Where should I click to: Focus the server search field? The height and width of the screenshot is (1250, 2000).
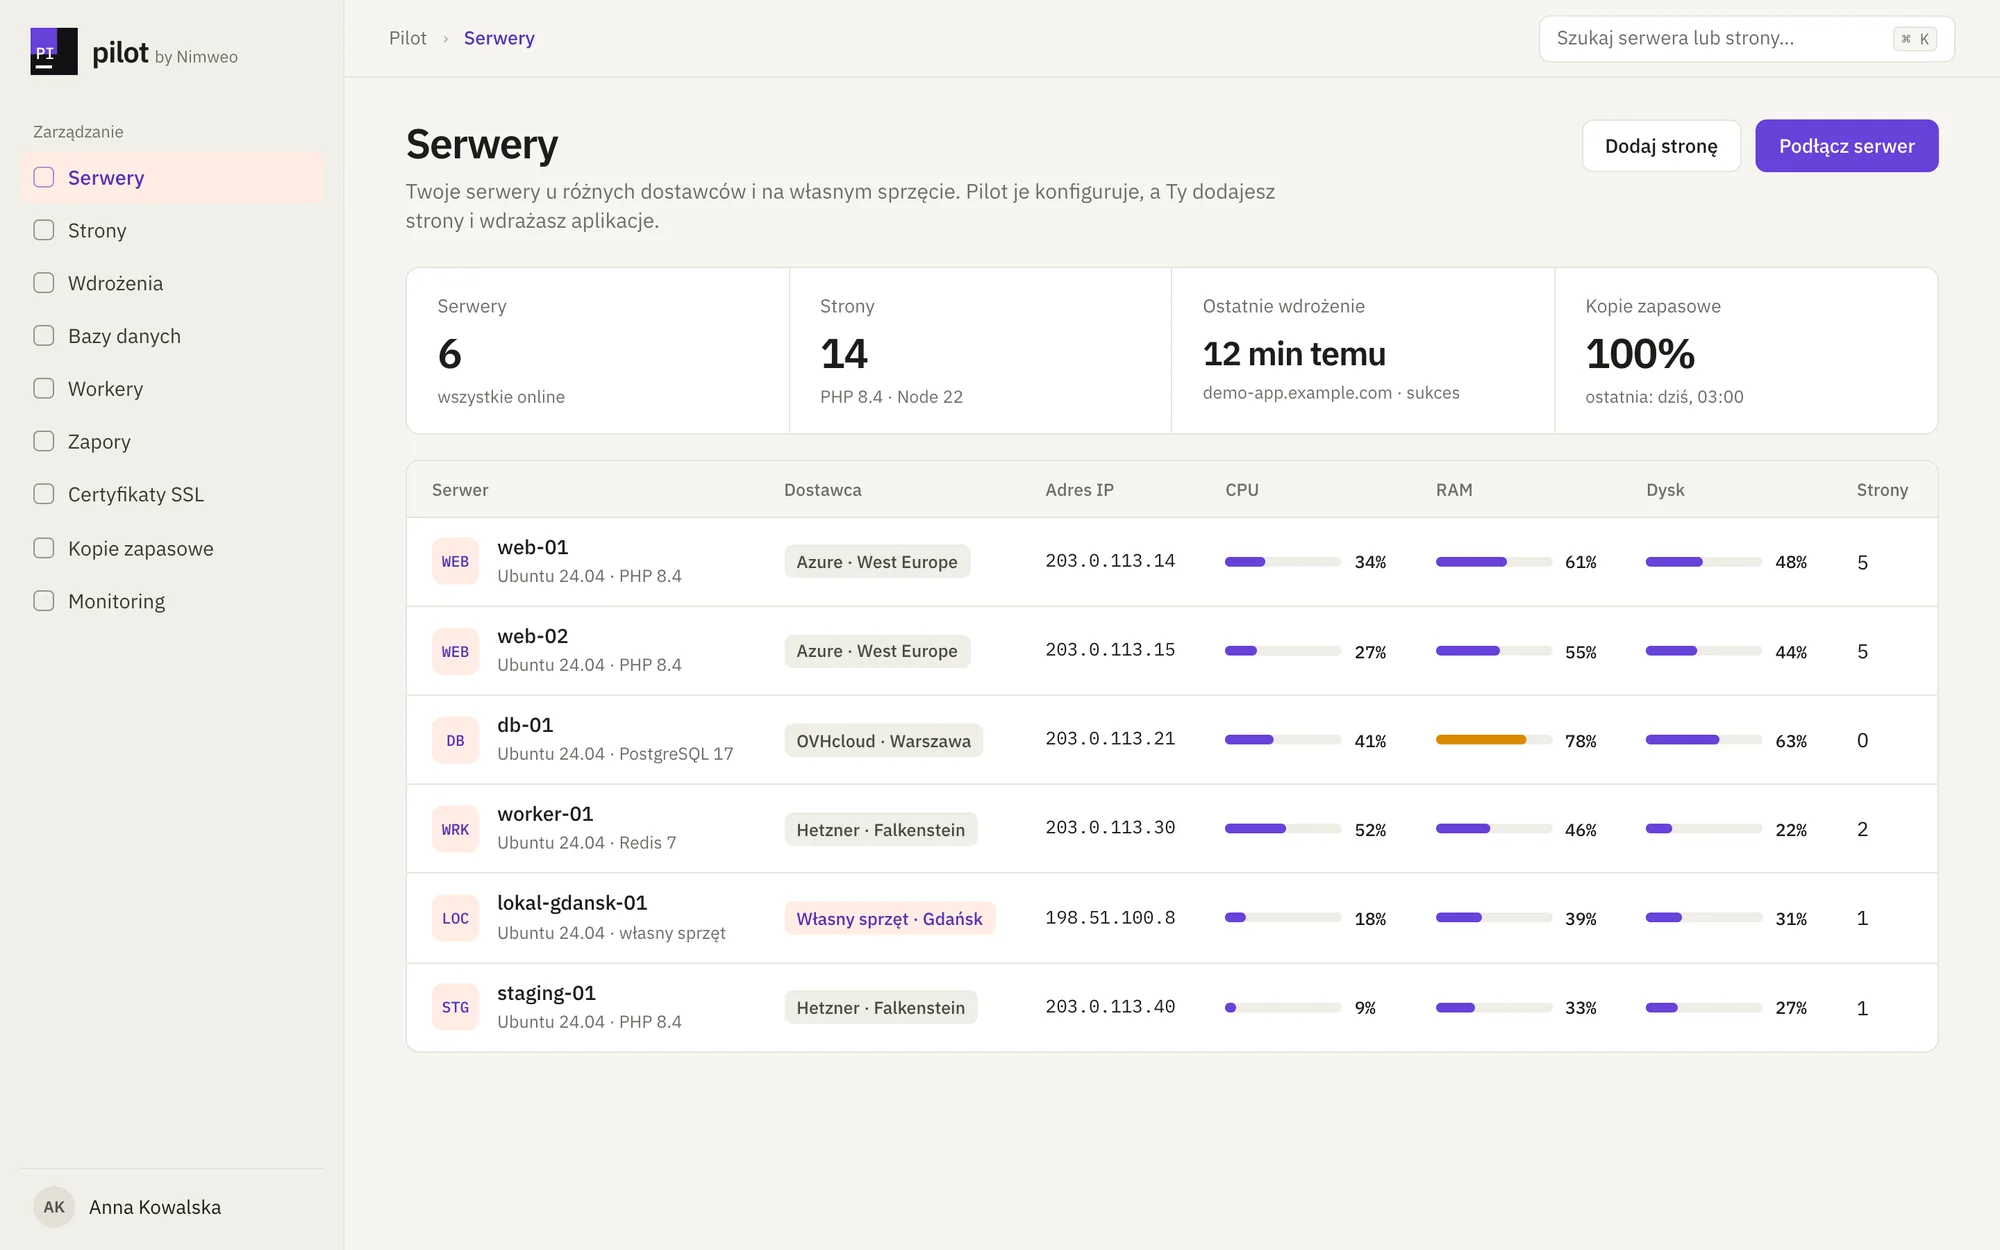(x=1746, y=38)
